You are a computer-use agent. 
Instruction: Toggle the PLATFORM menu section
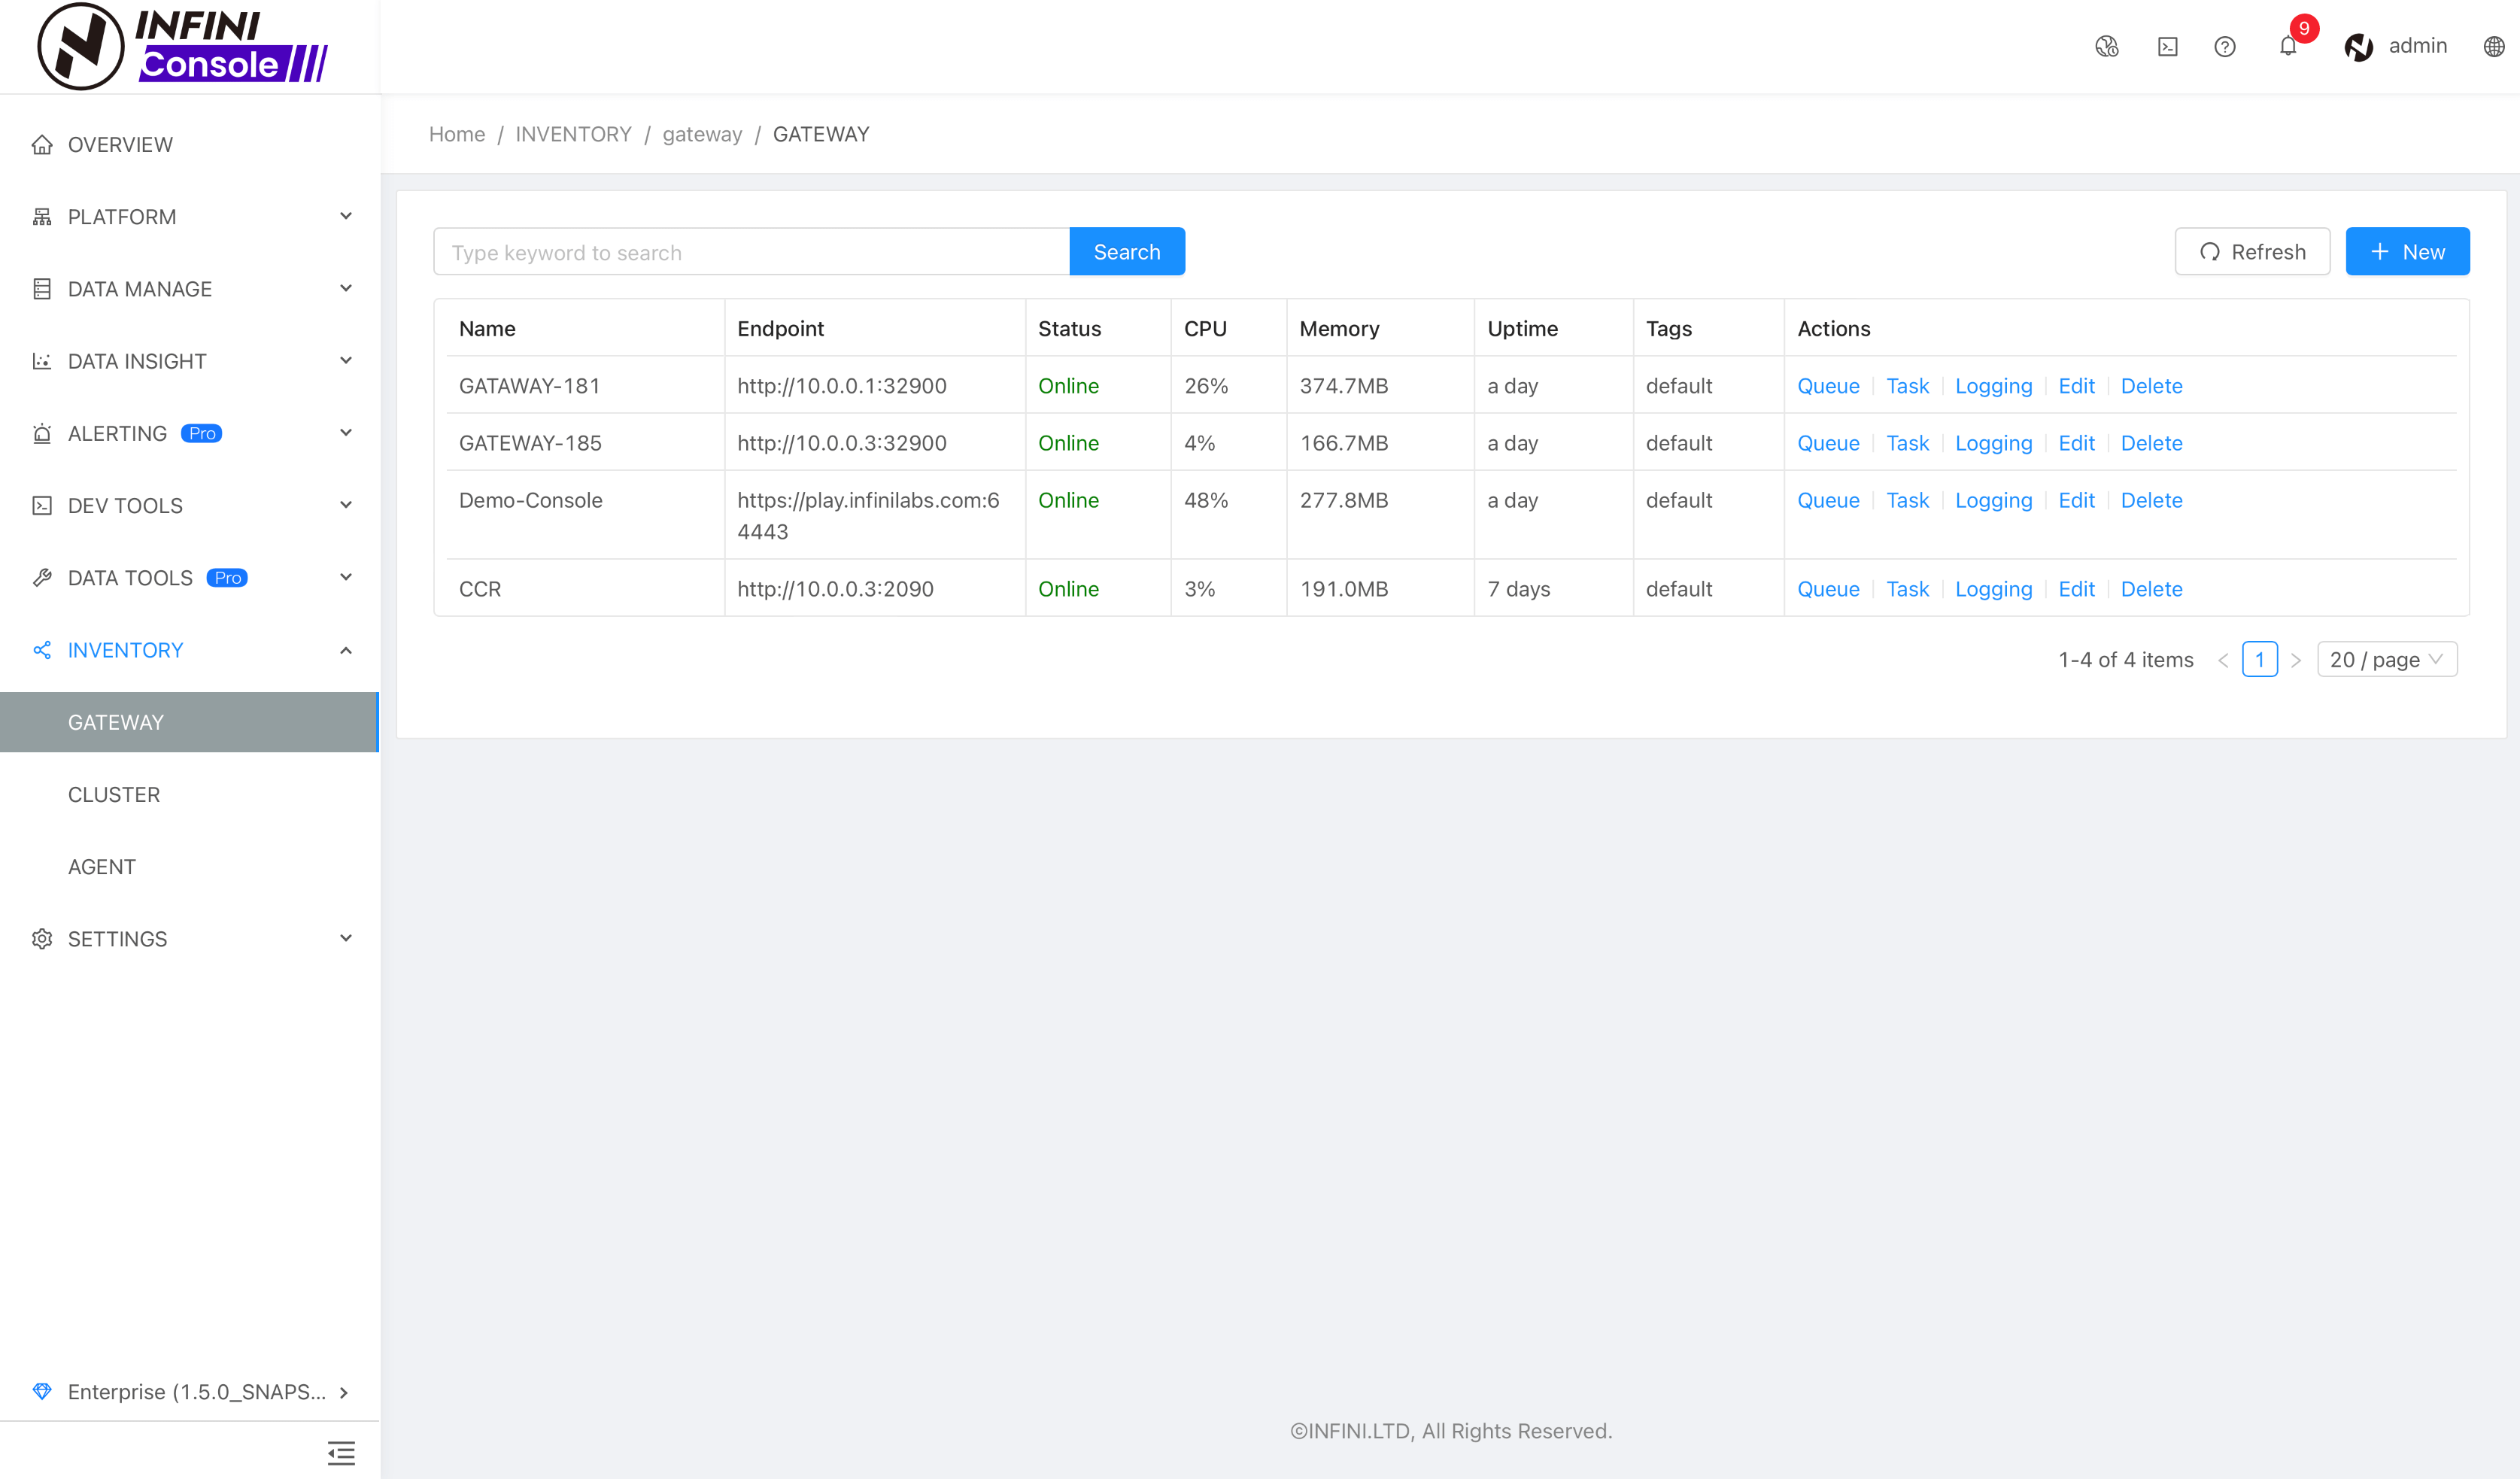pyautogui.click(x=190, y=215)
